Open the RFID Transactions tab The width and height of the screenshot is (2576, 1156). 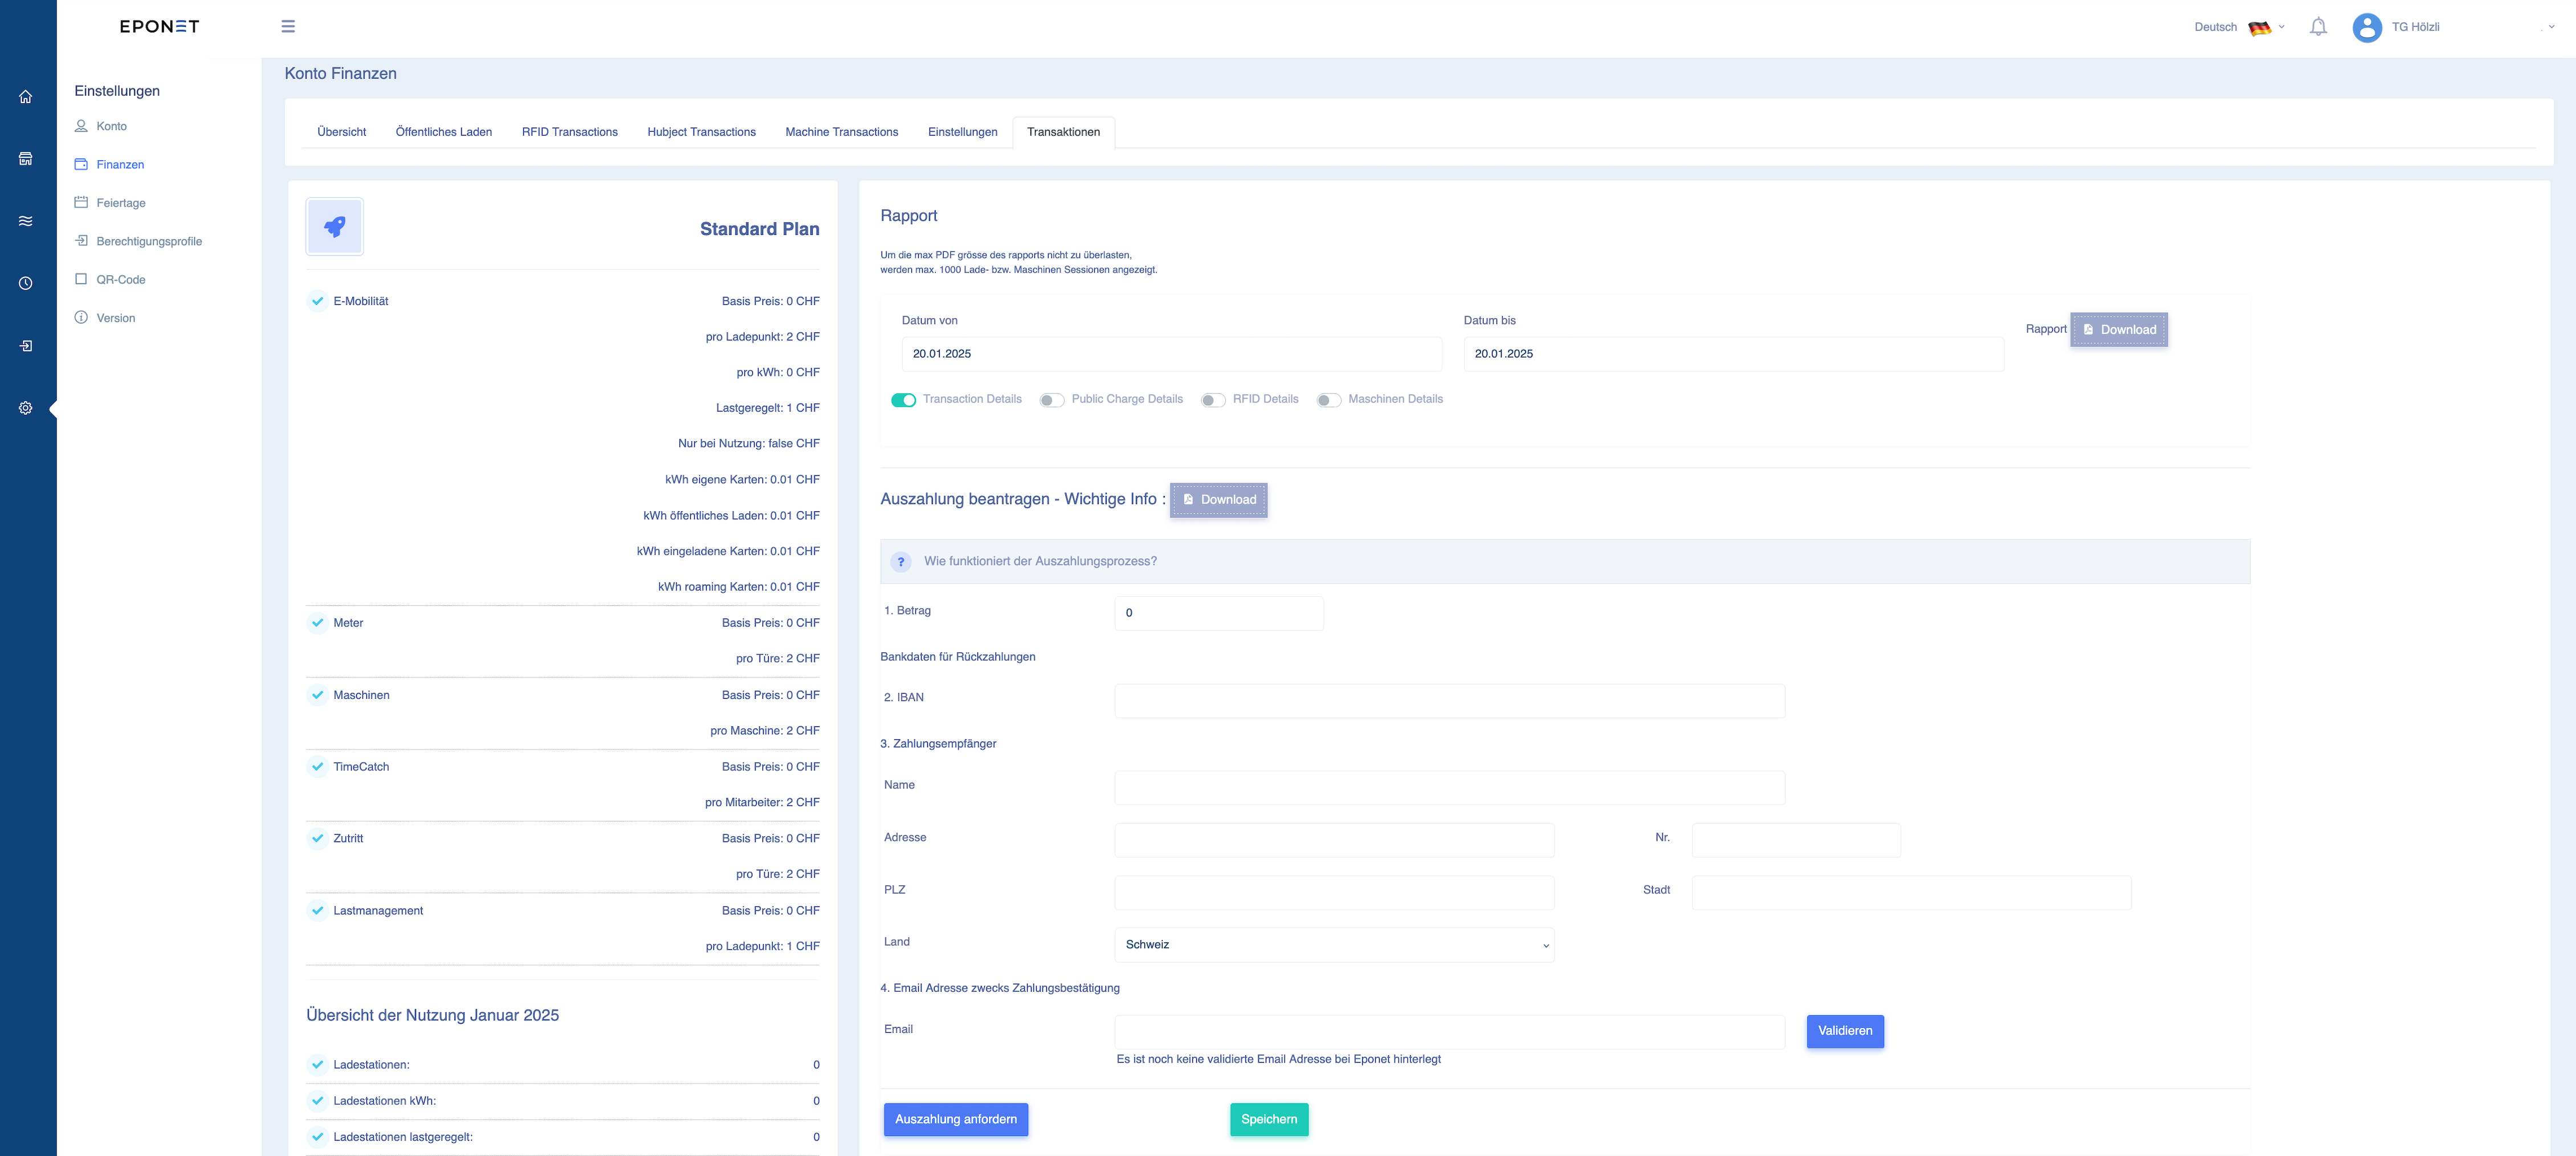(x=570, y=132)
